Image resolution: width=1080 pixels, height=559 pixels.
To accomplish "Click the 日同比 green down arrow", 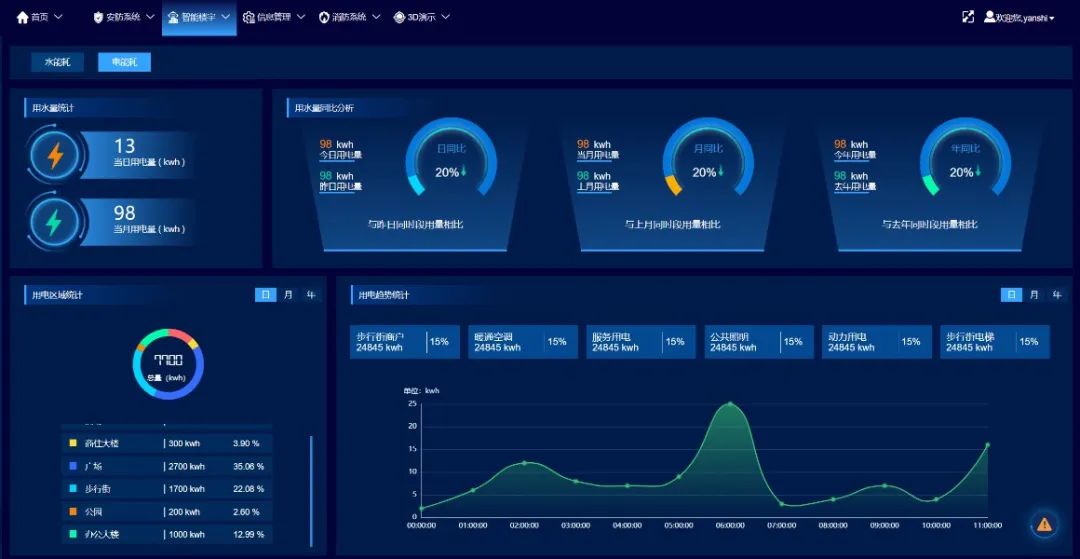I will point(464,171).
